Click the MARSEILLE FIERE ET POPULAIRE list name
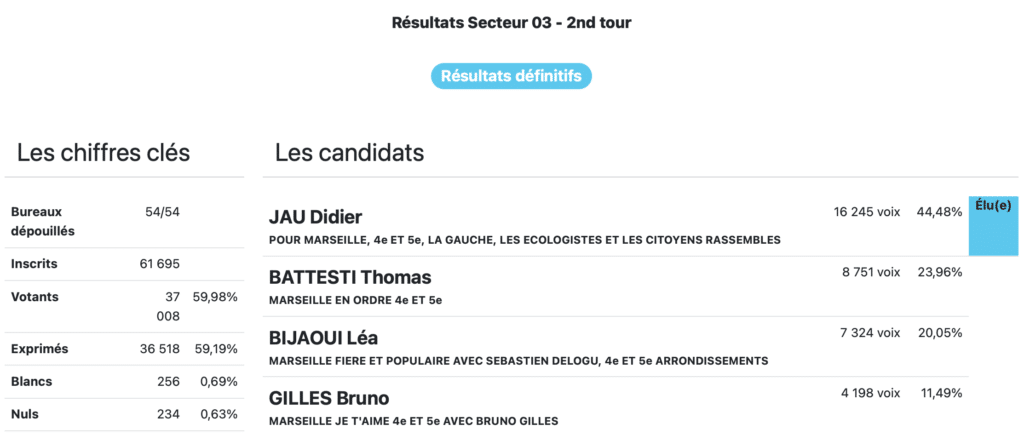Screen dimensions: 1024x435 (518, 360)
